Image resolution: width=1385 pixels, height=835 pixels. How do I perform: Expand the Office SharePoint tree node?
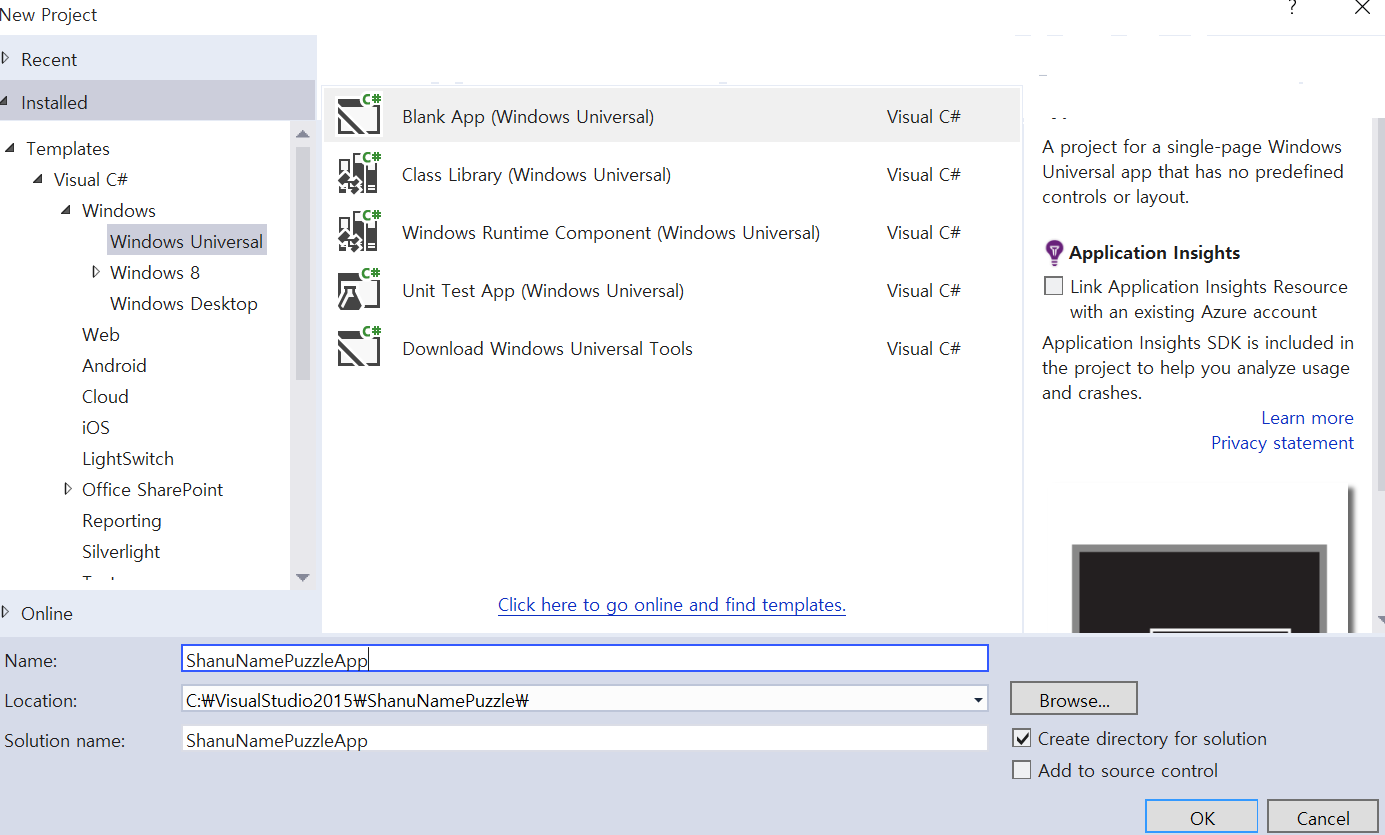(68, 489)
